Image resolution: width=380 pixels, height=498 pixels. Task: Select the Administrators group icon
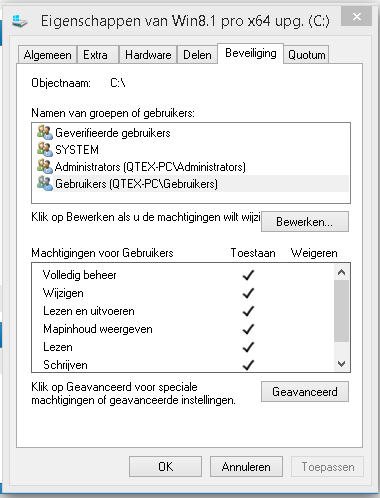coord(45,166)
